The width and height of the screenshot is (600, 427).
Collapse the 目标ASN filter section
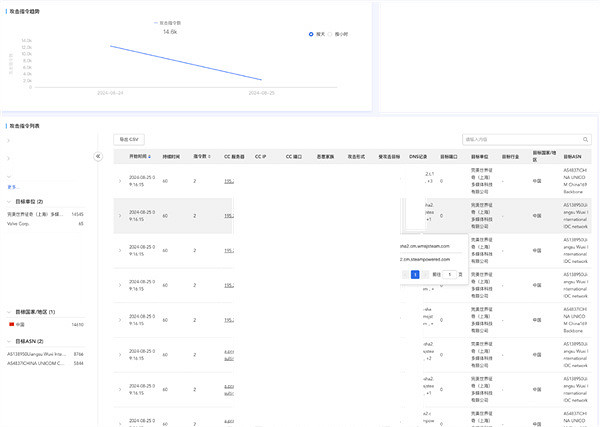point(9,341)
